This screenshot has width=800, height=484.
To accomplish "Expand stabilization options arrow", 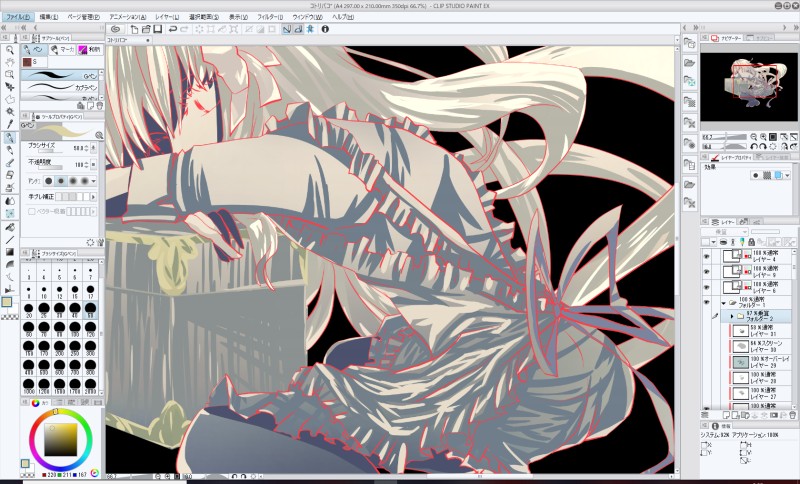I will pos(93,197).
